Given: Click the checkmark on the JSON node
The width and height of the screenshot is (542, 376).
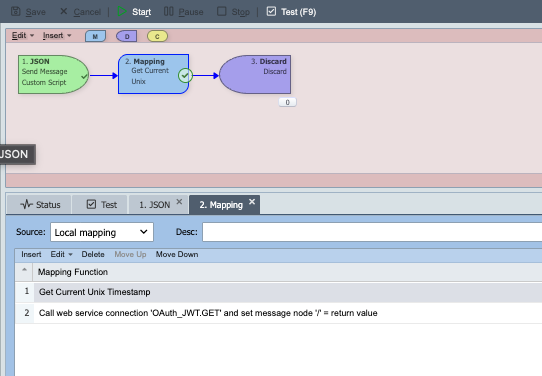Looking at the screenshot, I should coord(84,76).
